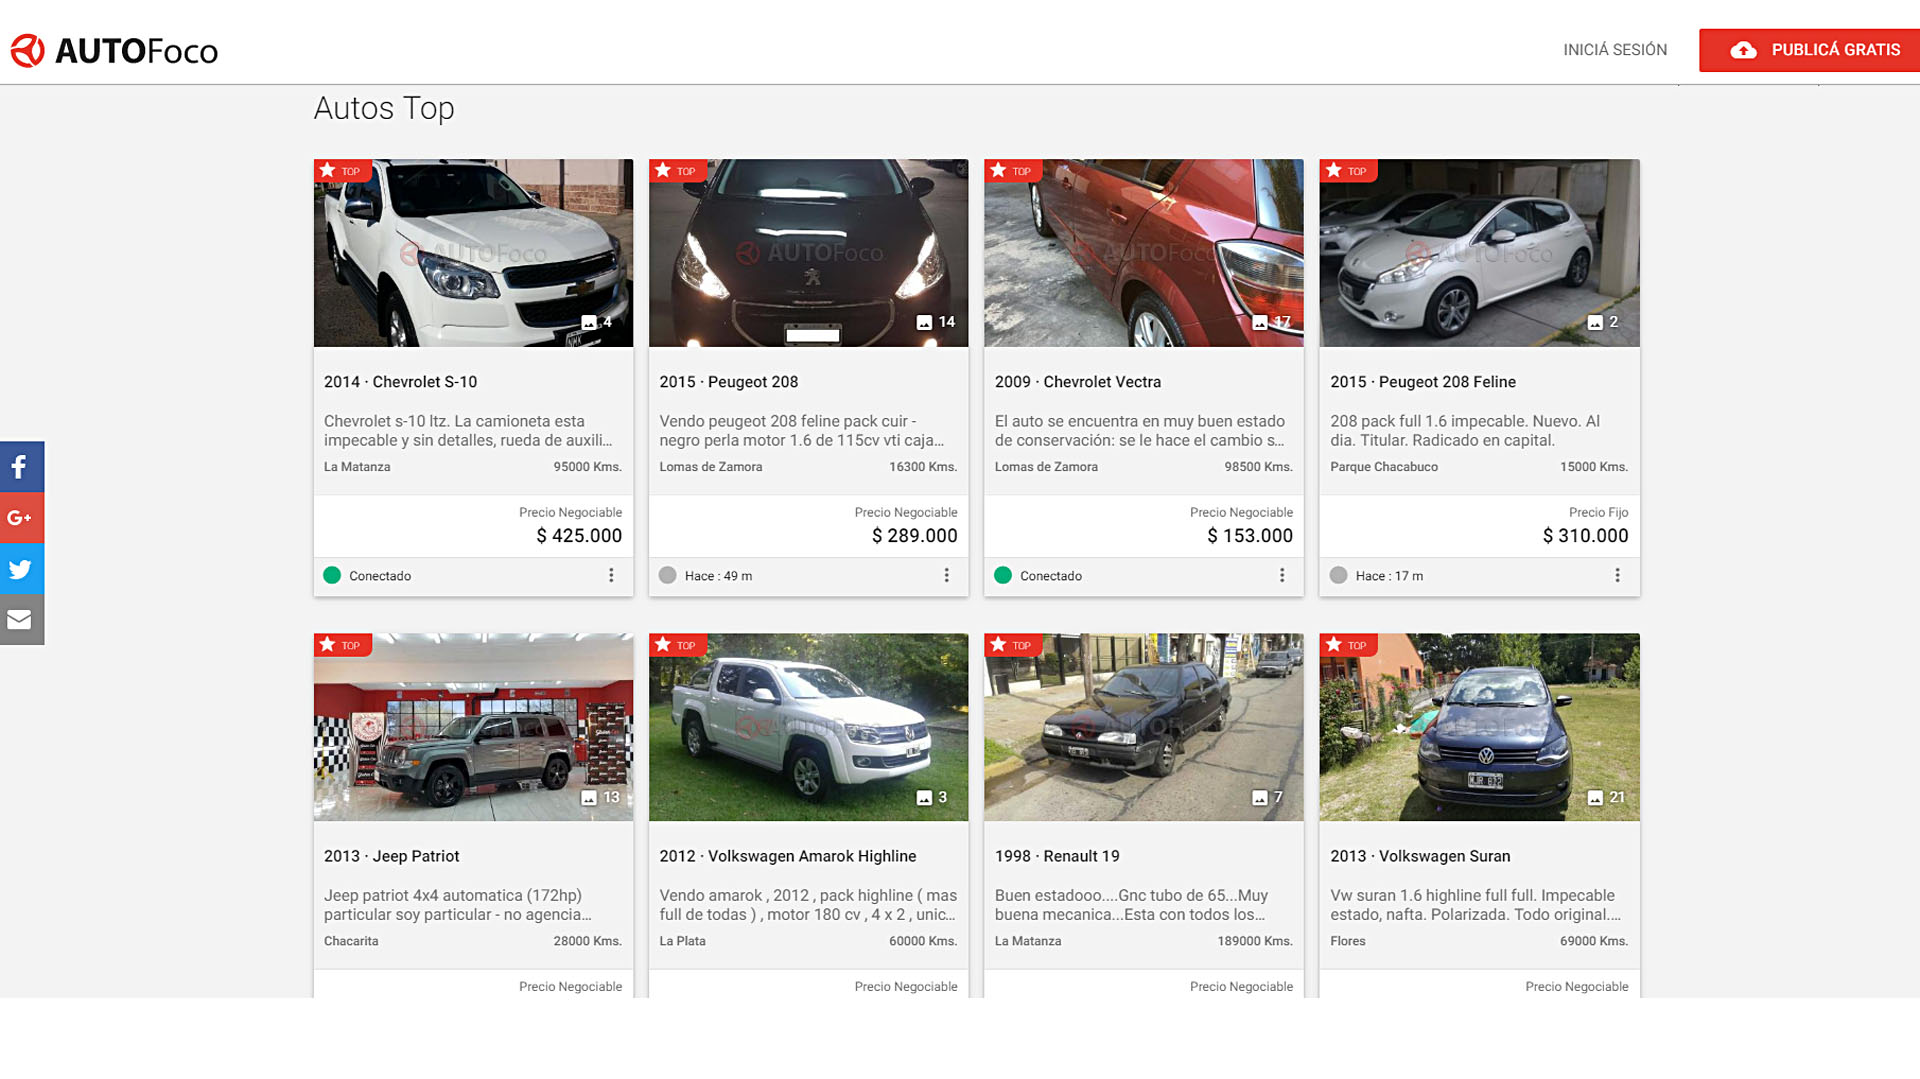Click the price $ 425.000

pos(579,536)
